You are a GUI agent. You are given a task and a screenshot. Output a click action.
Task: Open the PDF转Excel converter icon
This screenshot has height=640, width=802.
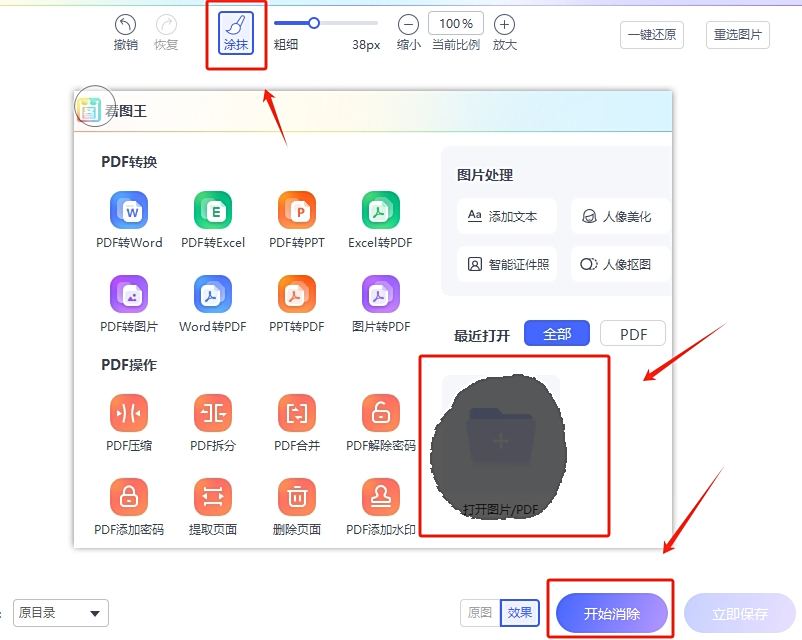coord(213,210)
